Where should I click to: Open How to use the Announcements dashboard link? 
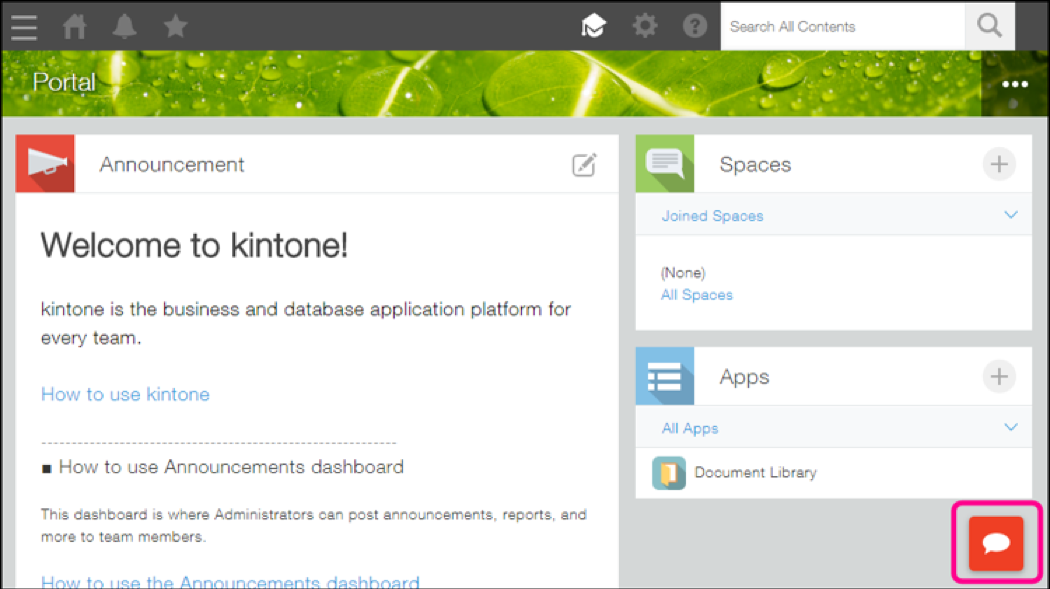230,581
